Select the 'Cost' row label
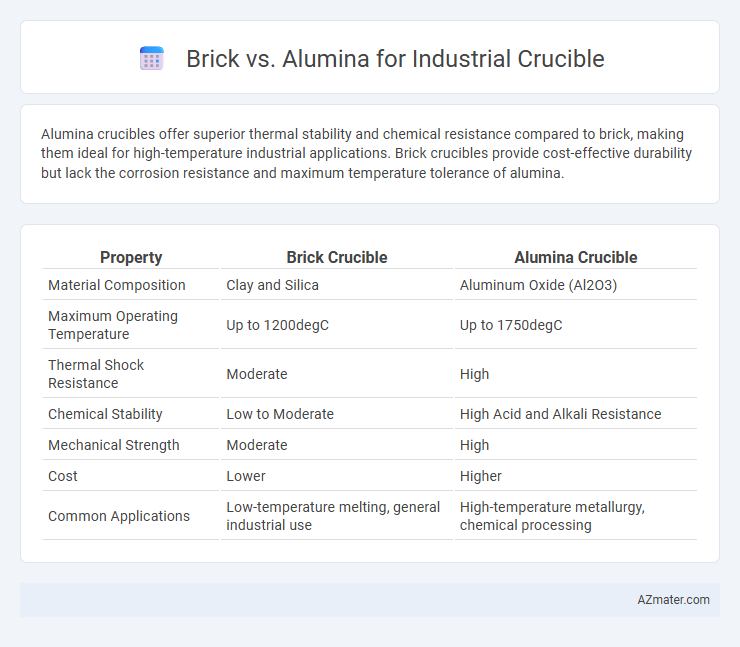 [x=63, y=476]
